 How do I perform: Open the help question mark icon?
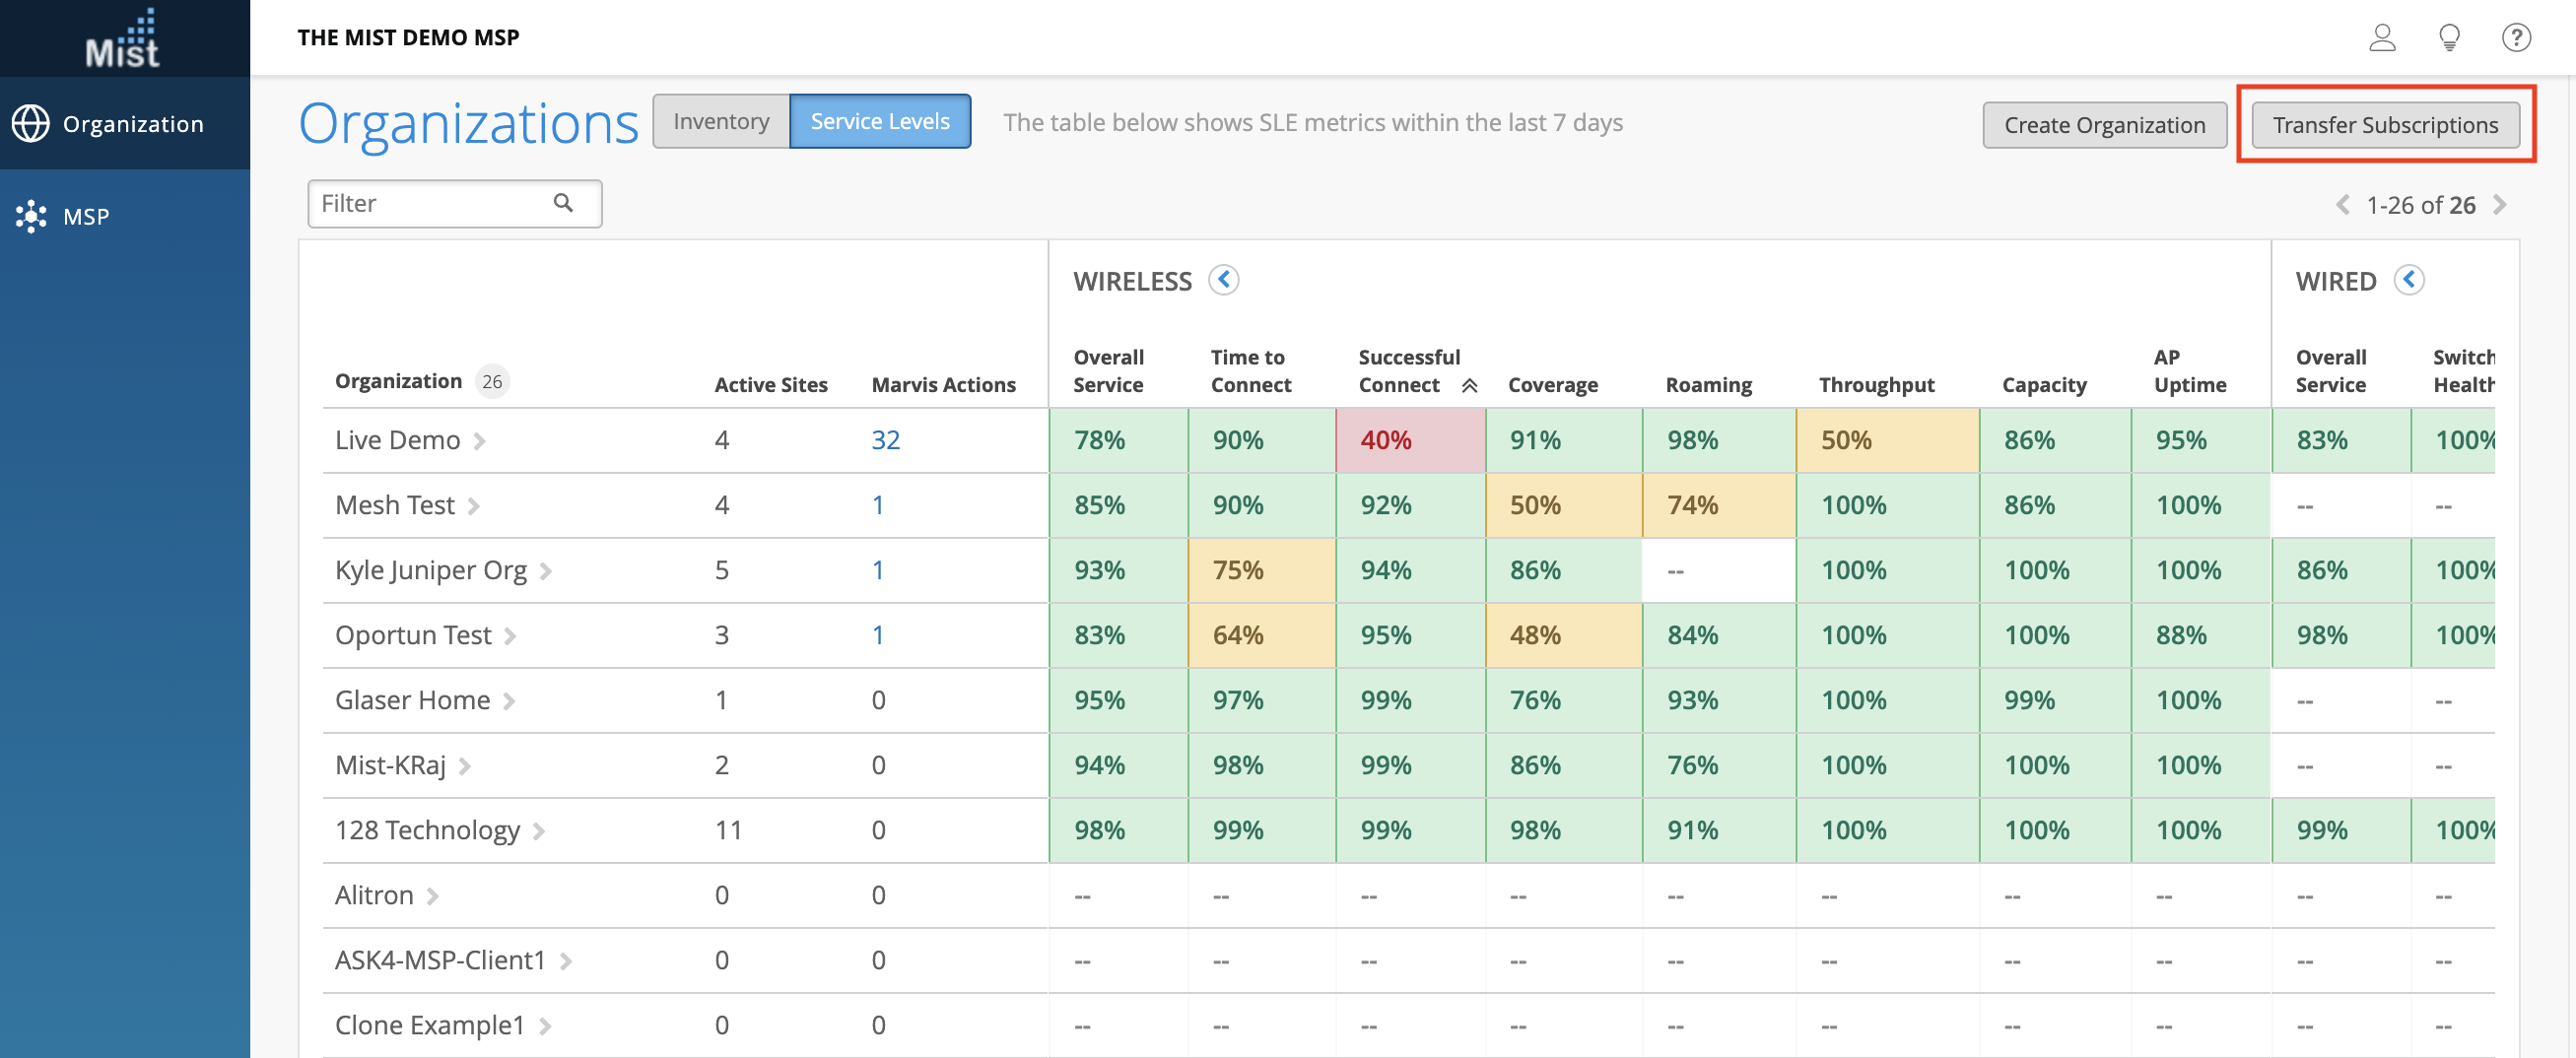pos(2516,38)
